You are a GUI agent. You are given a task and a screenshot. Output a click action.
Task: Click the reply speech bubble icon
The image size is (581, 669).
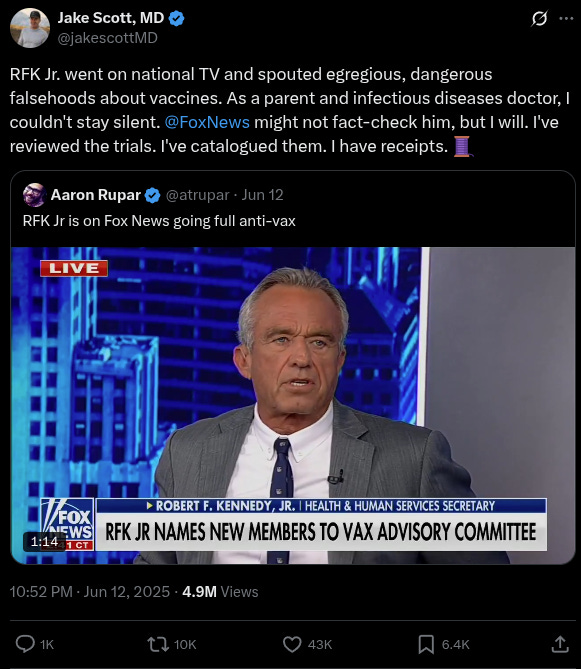25,644
